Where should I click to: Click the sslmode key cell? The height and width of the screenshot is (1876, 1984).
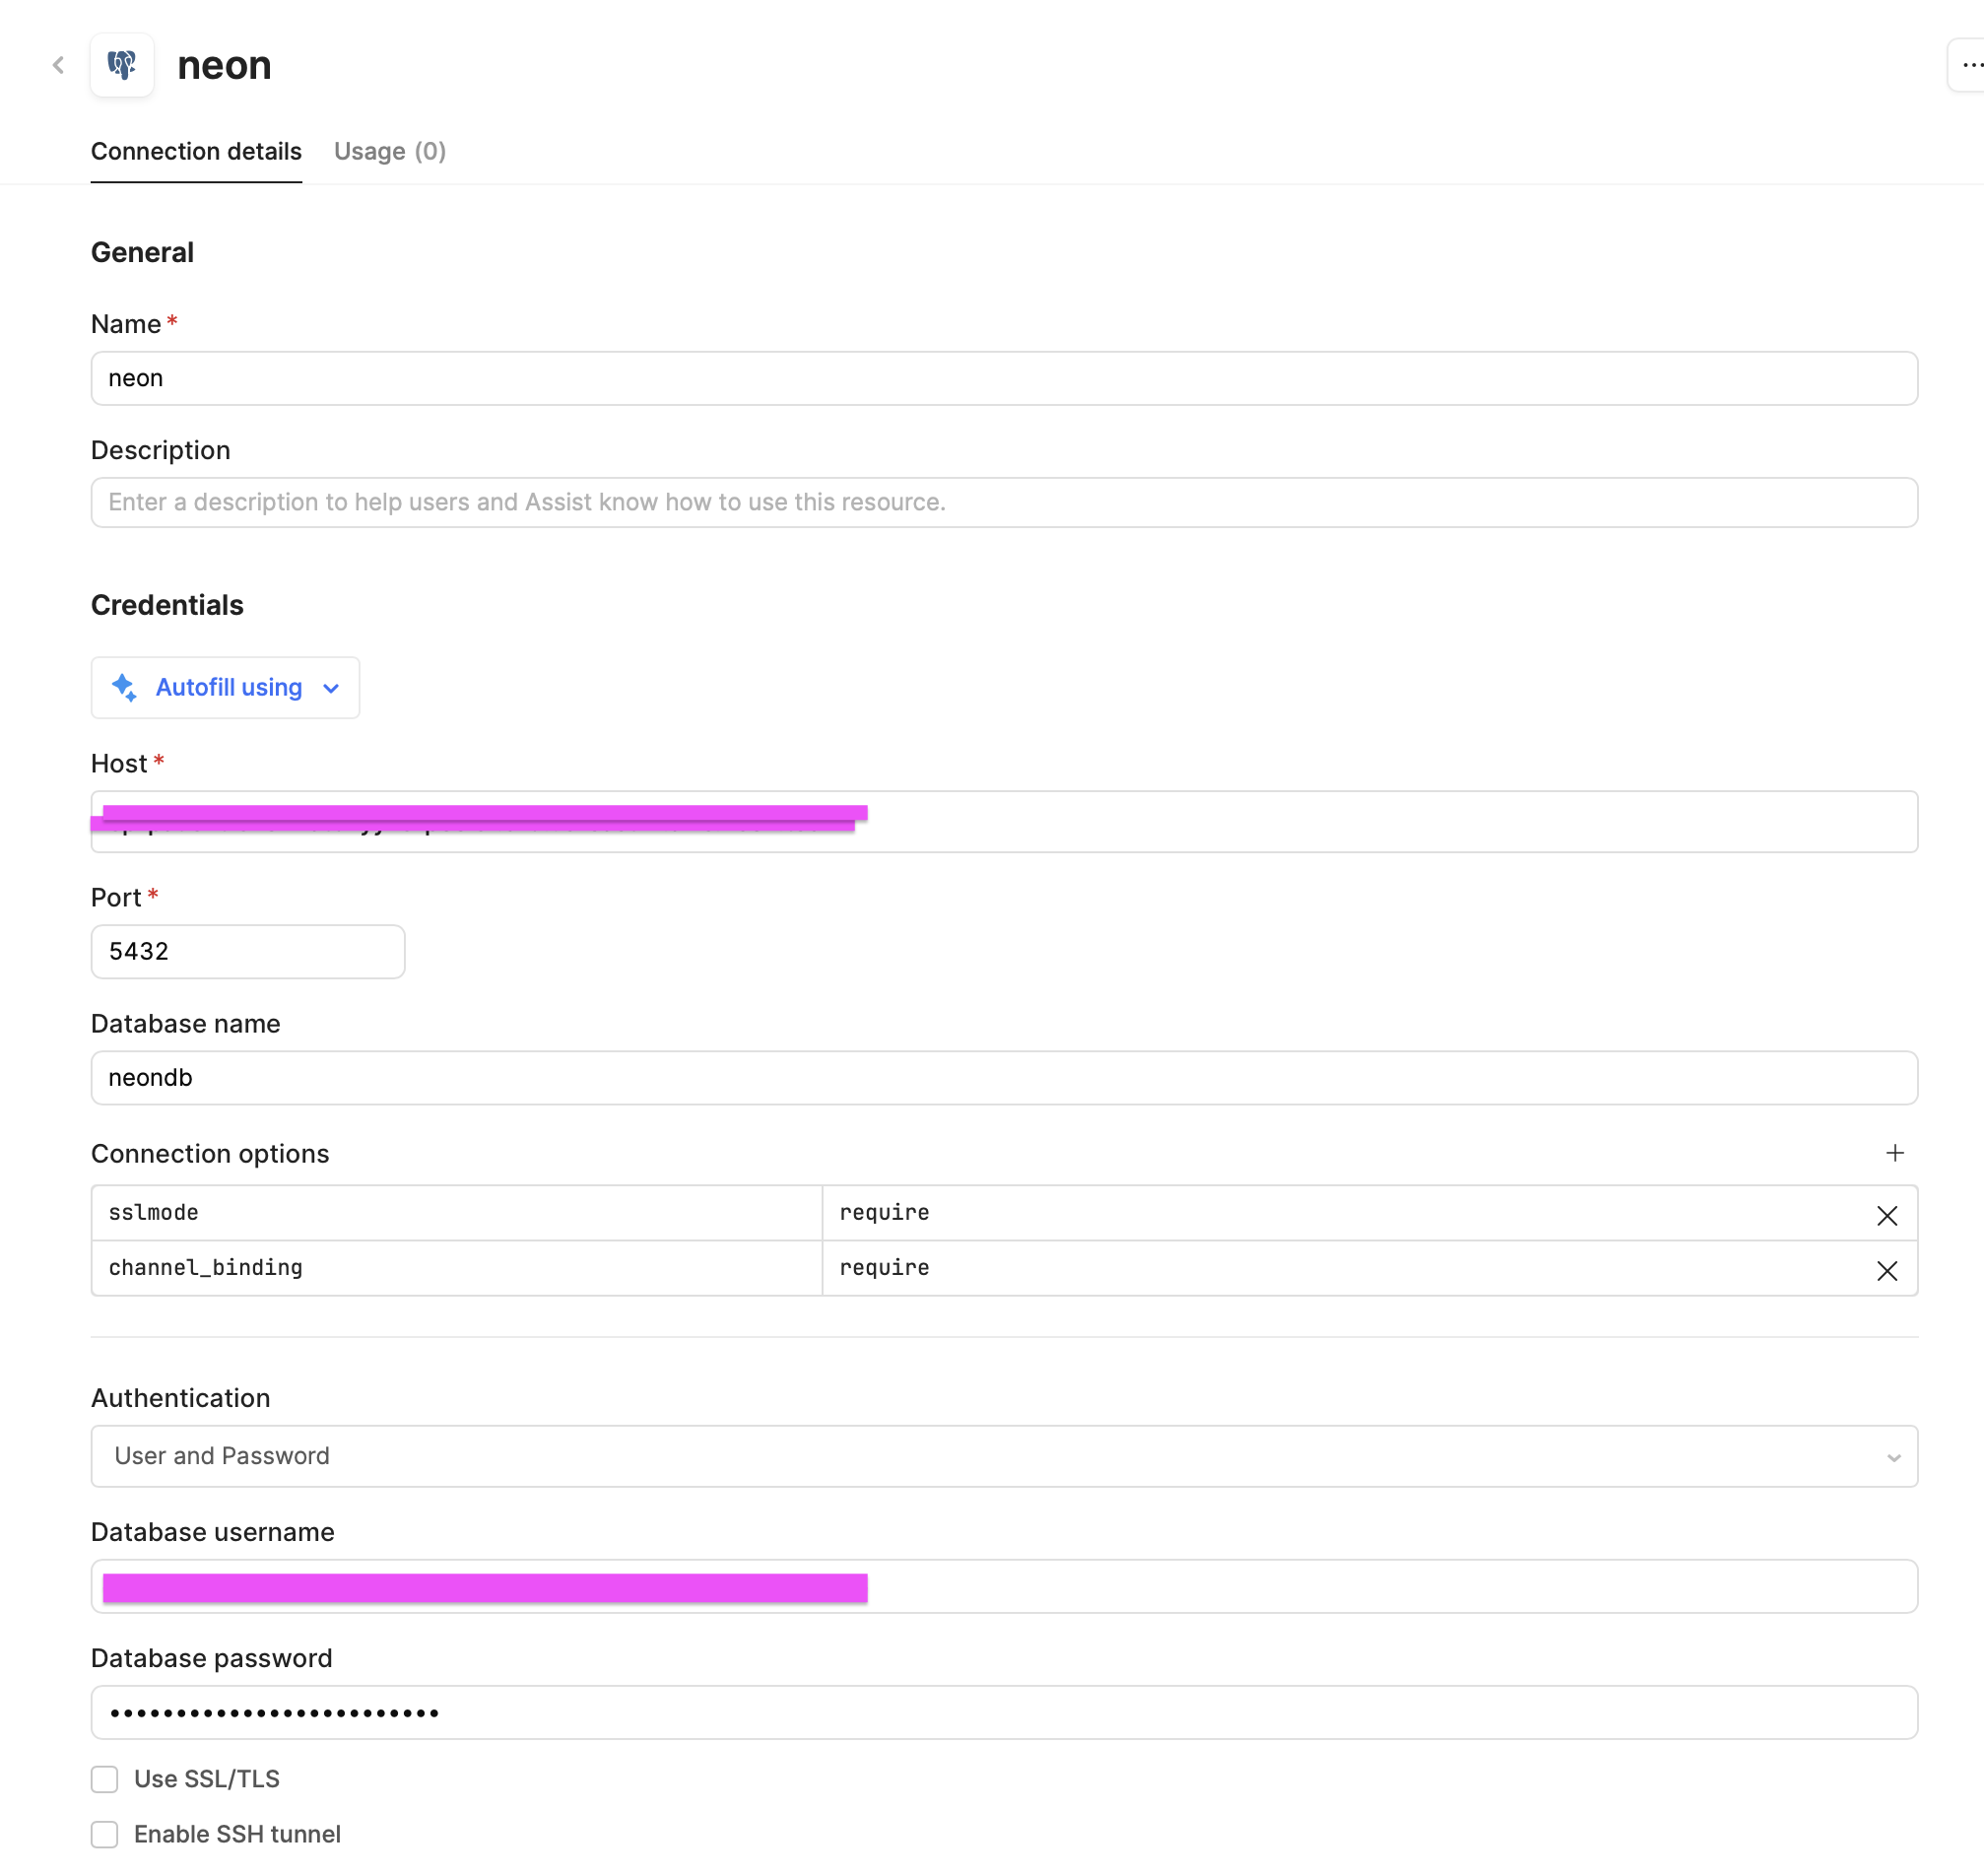[457, 1214]
